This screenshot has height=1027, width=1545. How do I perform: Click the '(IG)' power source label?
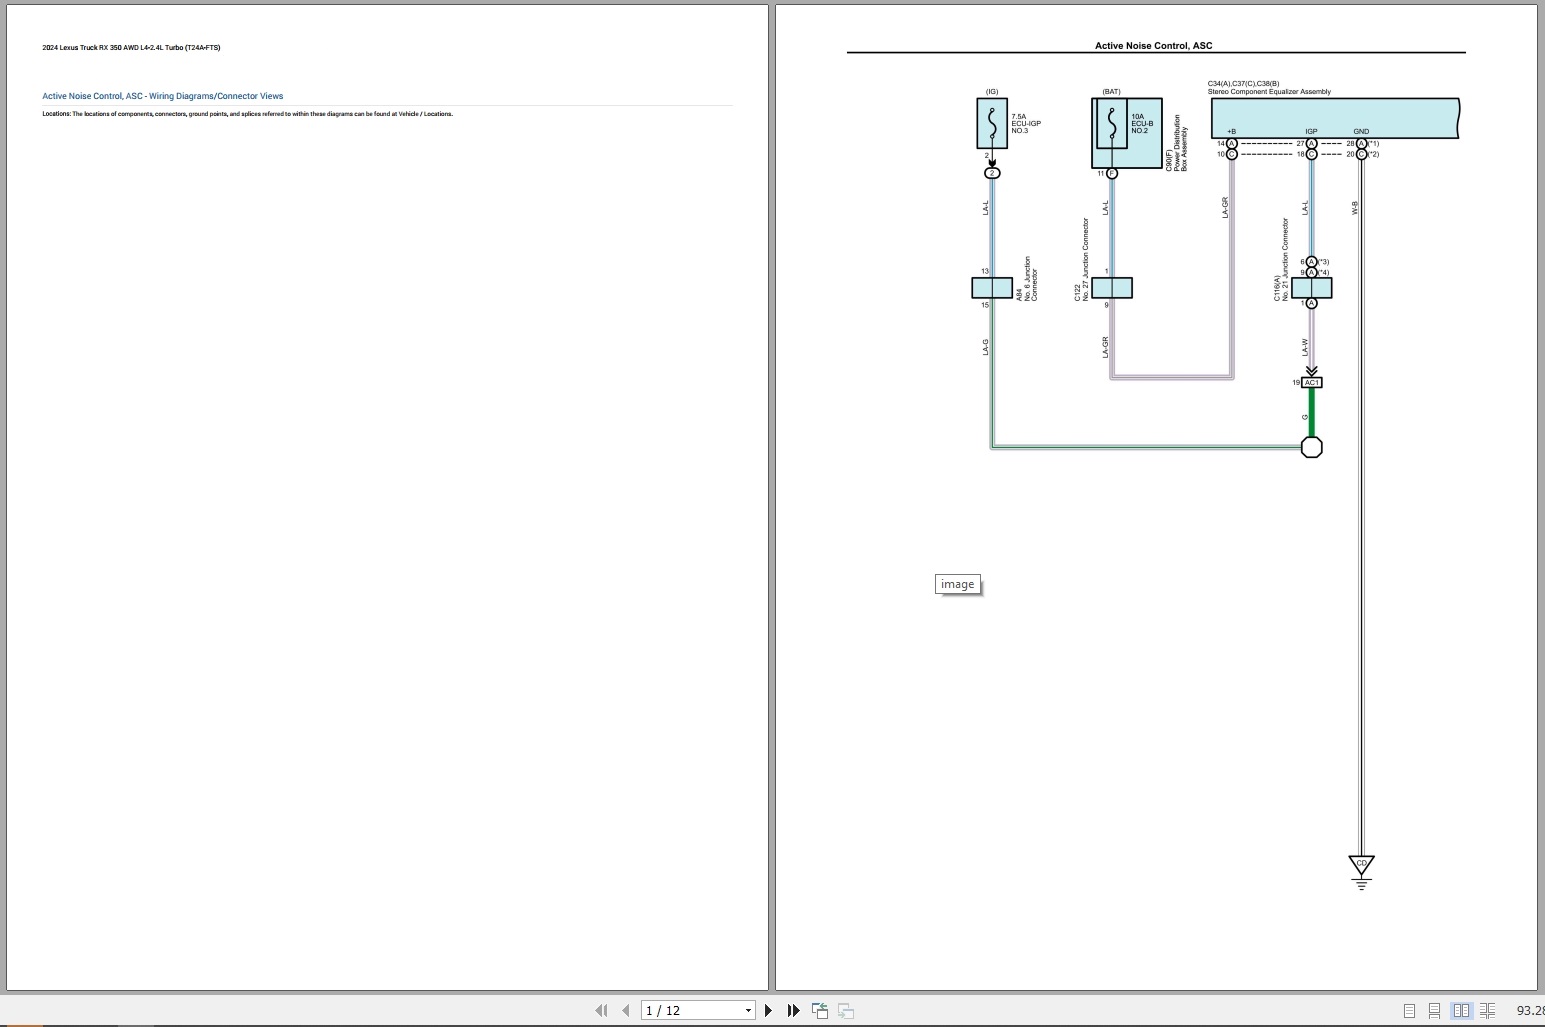point(992,92)
